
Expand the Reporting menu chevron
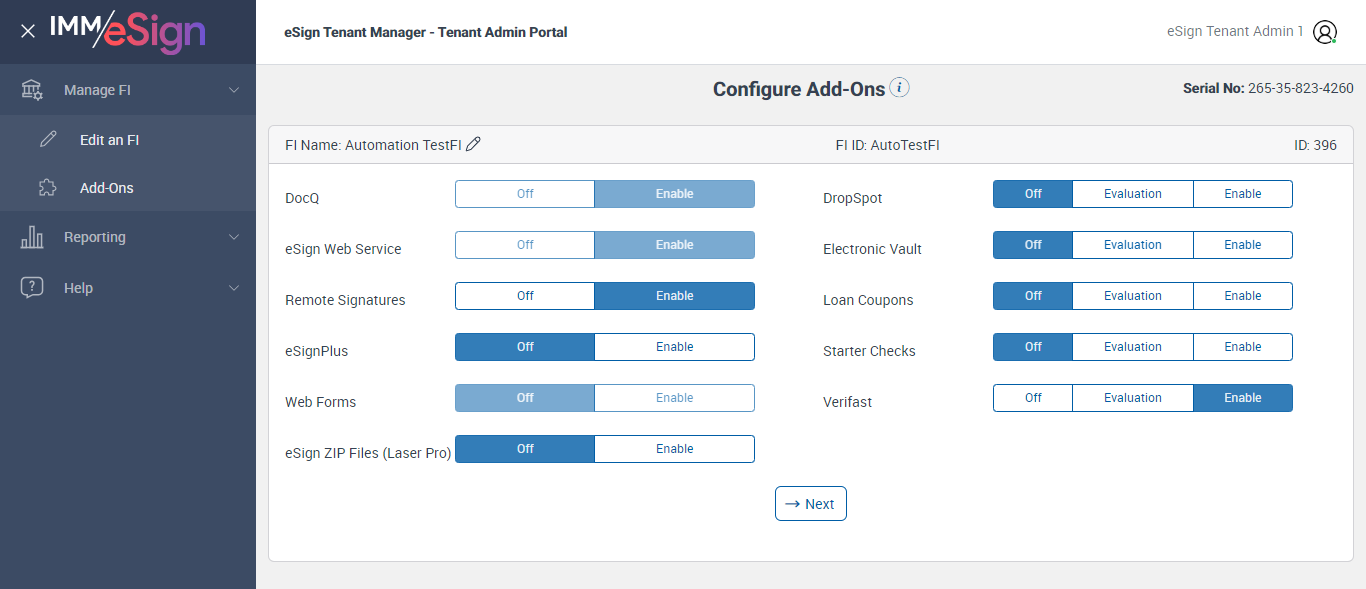(x=234, y=237)
